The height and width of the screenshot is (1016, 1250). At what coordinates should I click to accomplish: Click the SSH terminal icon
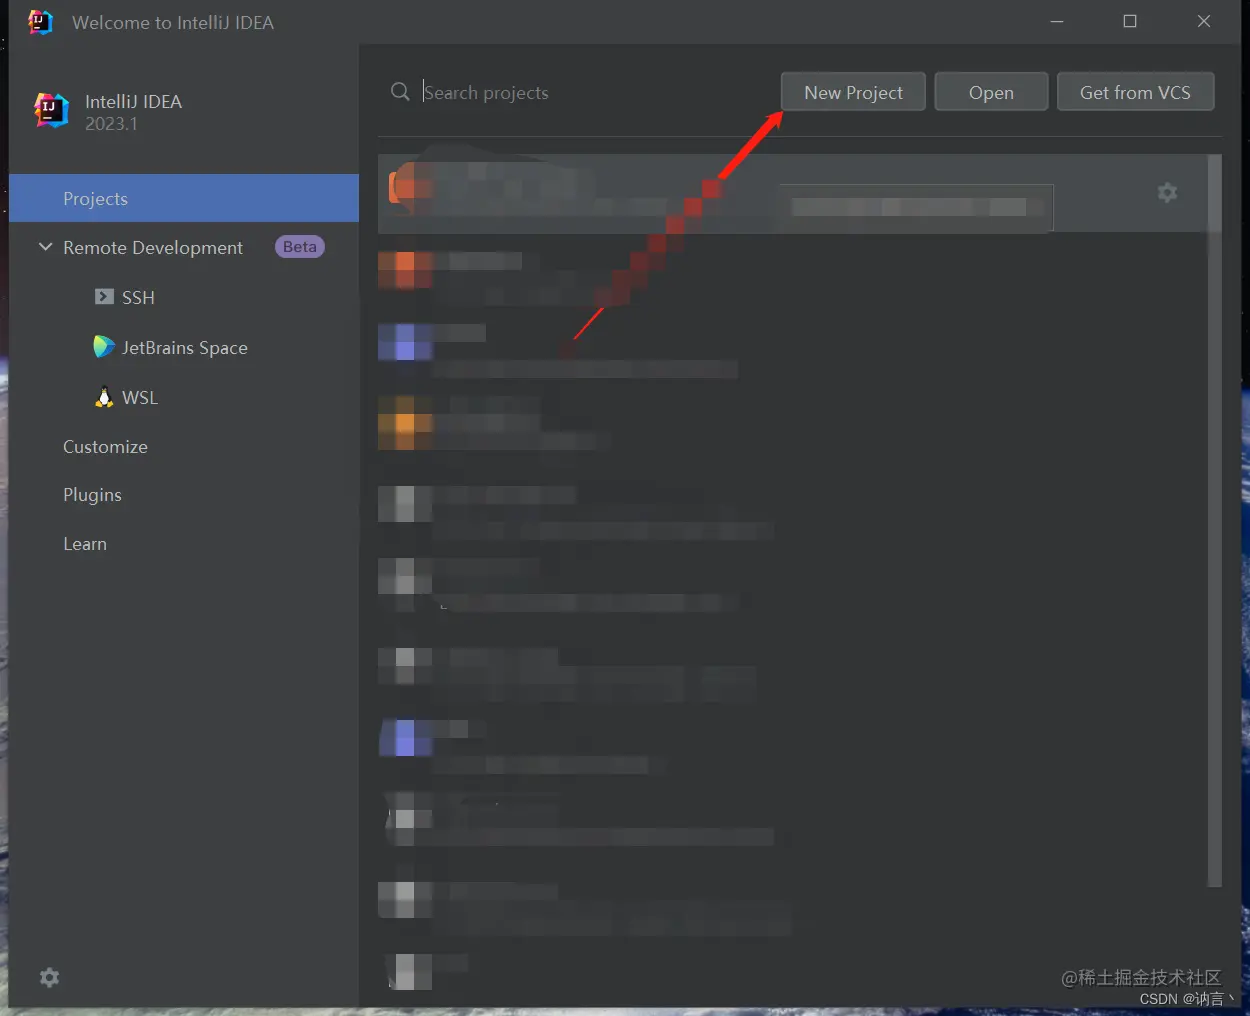(104, 297)
